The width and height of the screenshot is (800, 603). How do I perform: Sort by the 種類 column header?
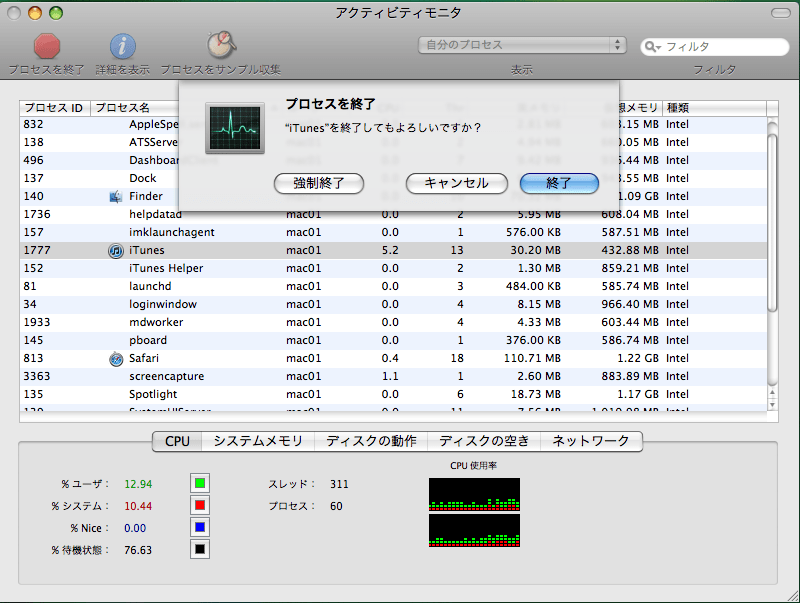pos(714,108)
